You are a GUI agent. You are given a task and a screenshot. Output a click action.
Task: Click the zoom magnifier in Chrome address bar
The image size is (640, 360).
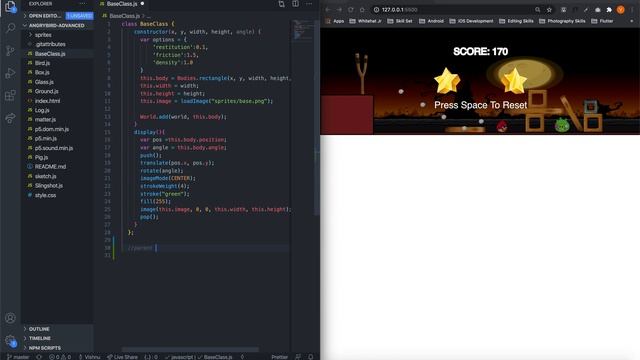click(538, 10)
